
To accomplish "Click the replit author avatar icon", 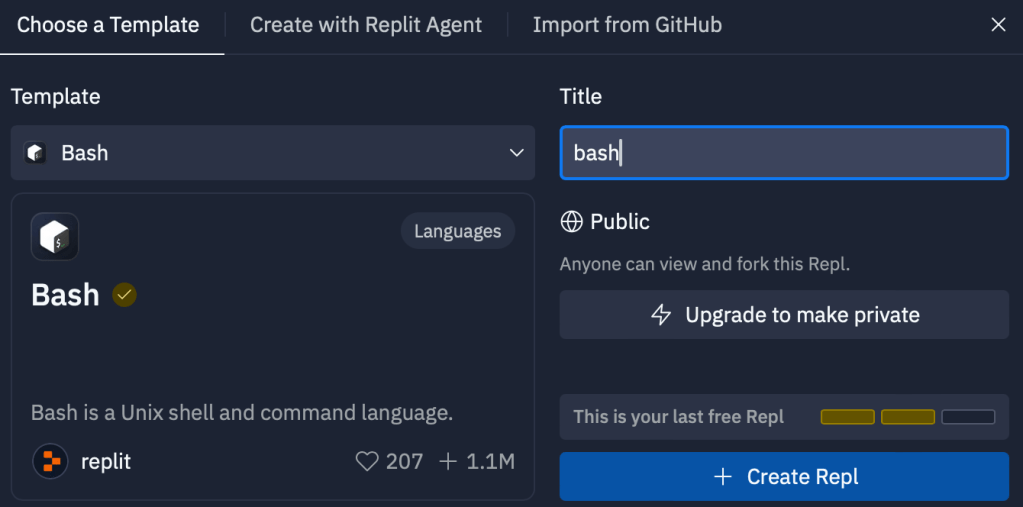I will point(50,461).
